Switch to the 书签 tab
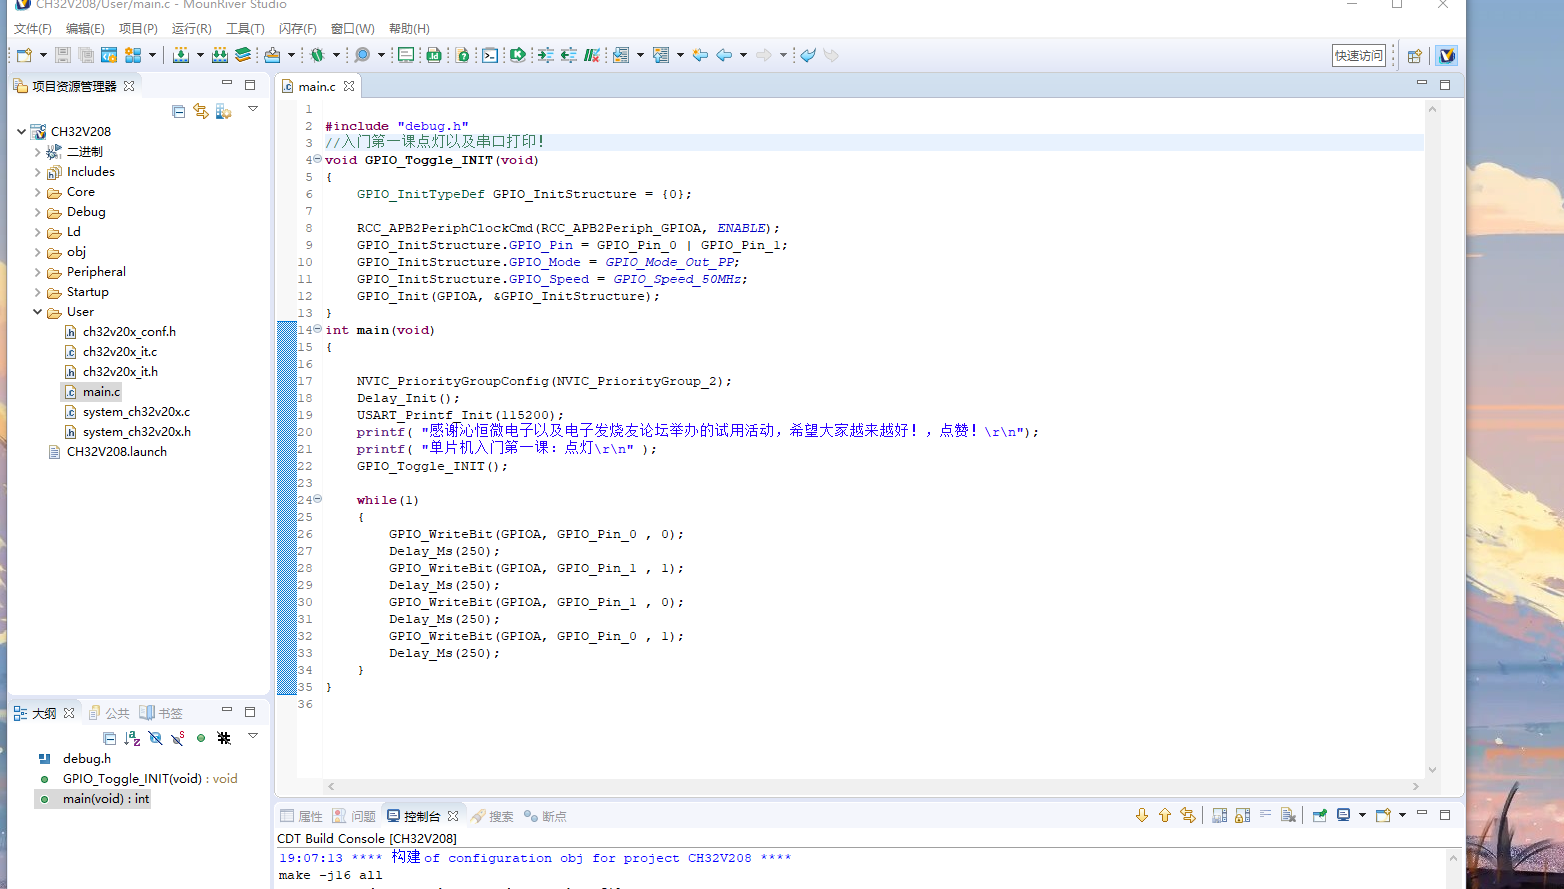 [x=161, y=713]
